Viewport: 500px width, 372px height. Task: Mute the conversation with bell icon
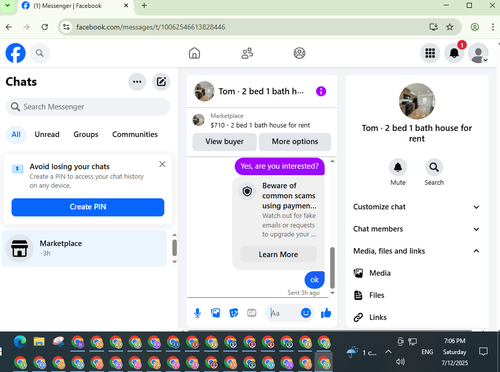(x=398, y=167)
